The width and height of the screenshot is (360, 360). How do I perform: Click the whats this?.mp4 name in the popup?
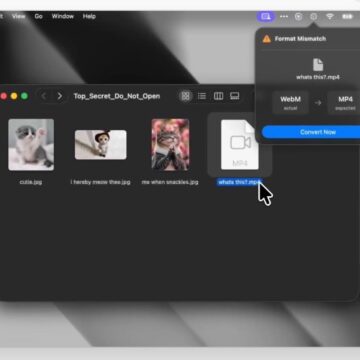point(318,77)
